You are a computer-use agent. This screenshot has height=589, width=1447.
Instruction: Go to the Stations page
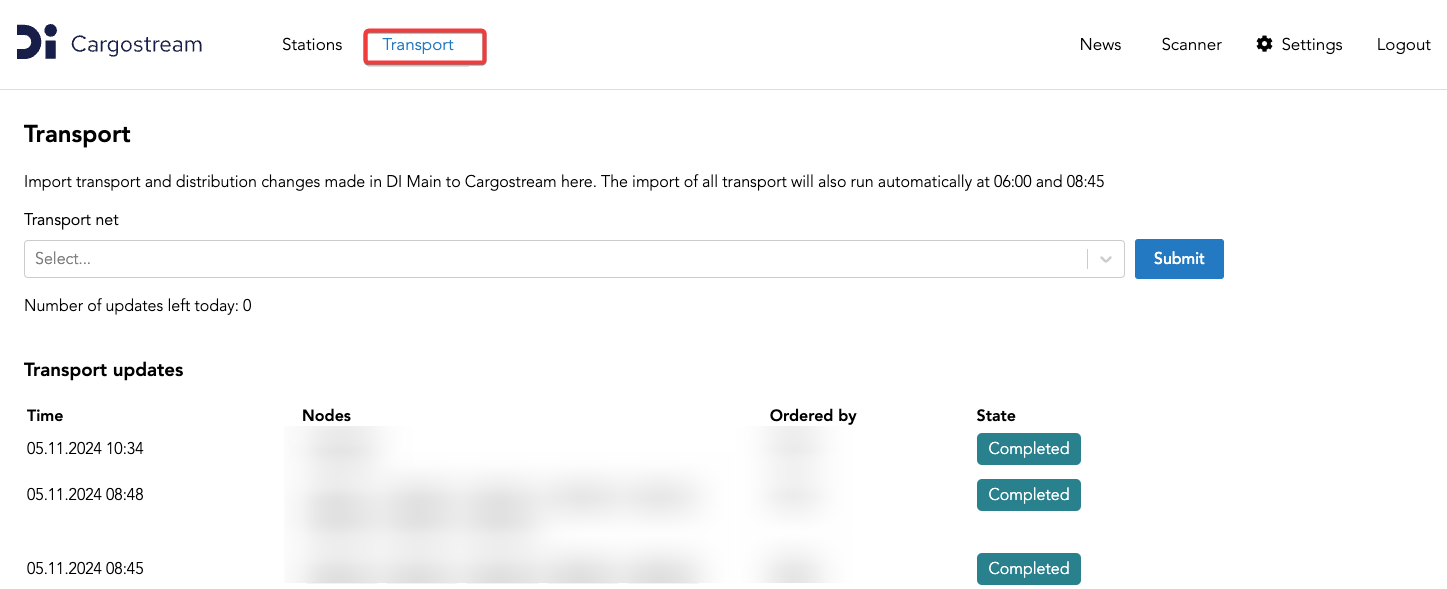312,45
